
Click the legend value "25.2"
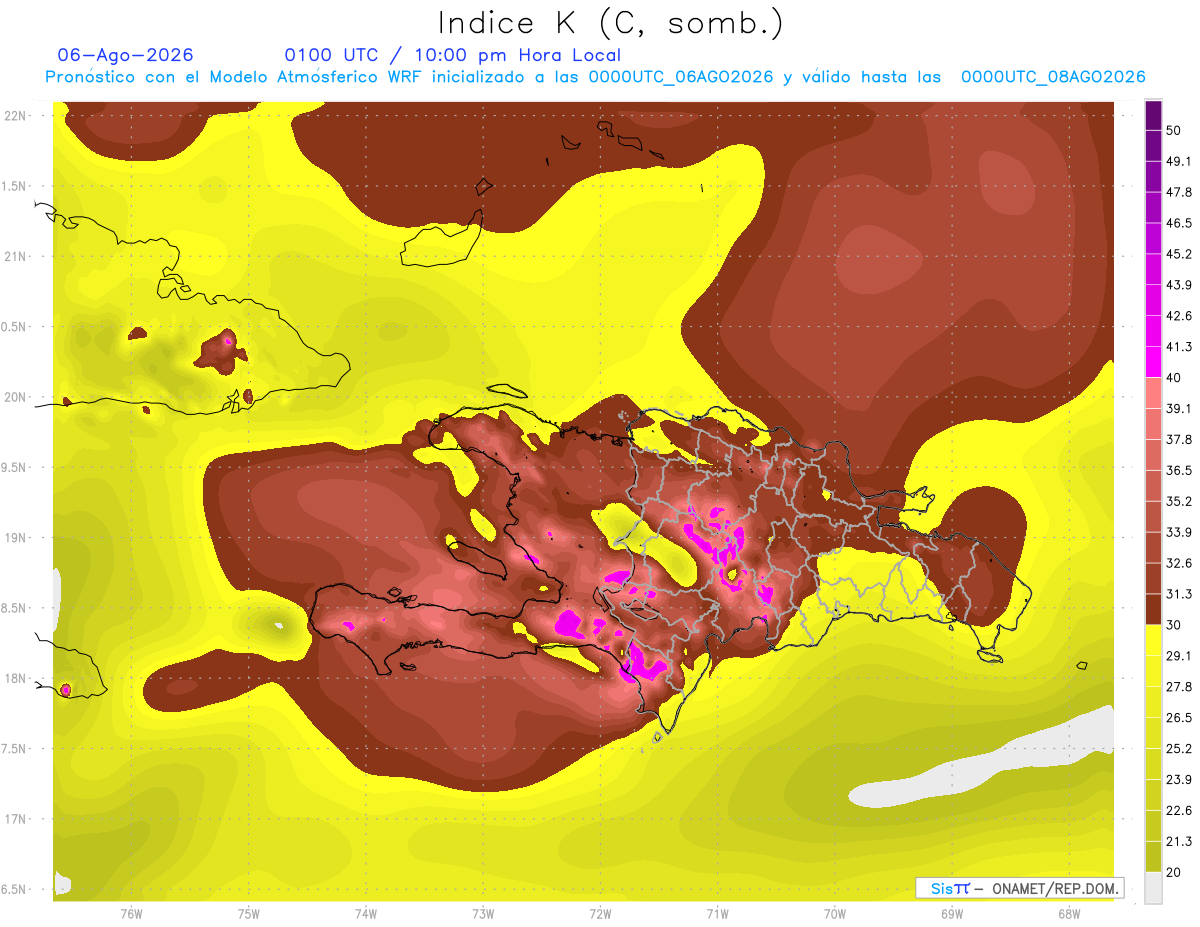(1180, 749)
